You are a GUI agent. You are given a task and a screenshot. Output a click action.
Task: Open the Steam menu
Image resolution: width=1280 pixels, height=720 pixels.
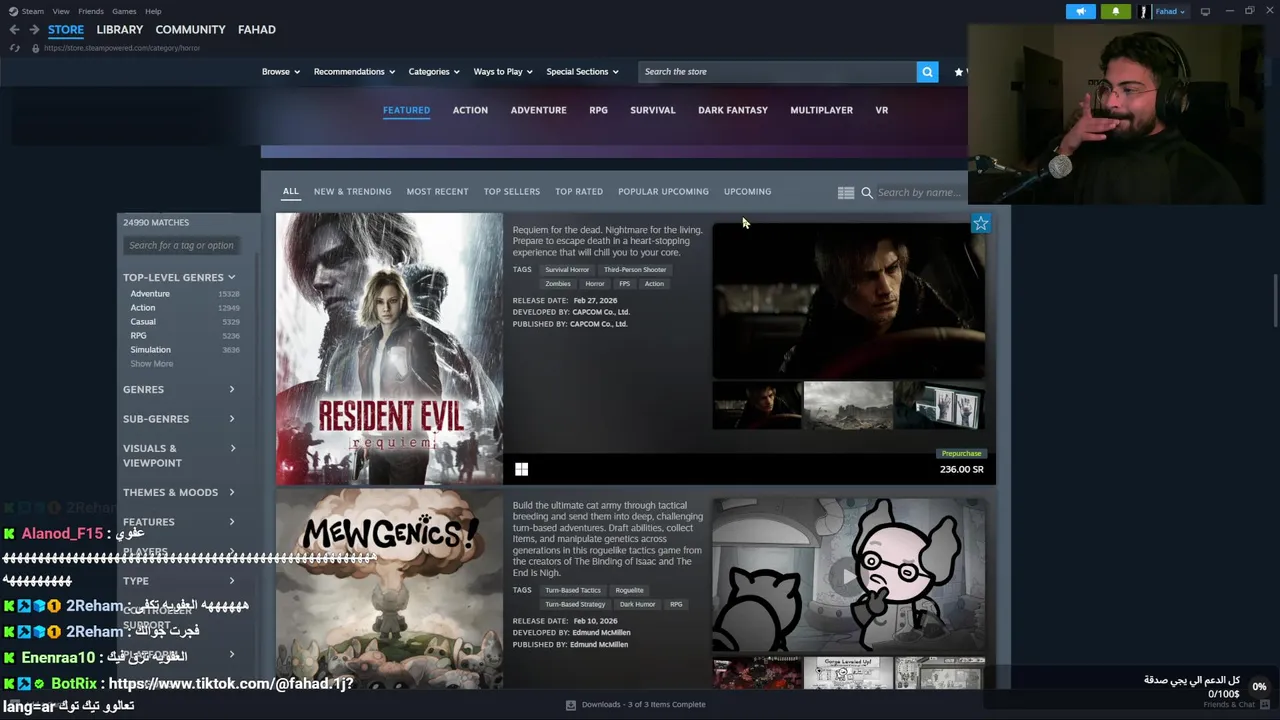coord(33,11)
